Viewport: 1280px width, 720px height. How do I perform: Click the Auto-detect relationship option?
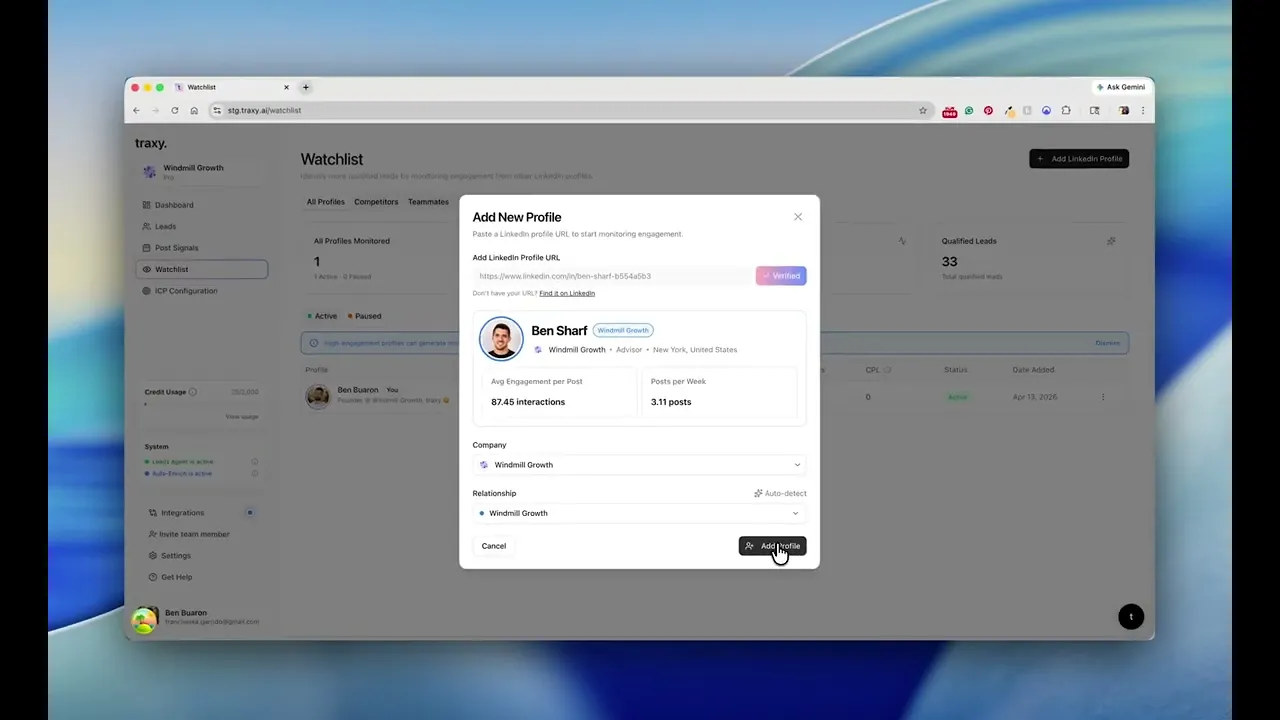[780, 493]
